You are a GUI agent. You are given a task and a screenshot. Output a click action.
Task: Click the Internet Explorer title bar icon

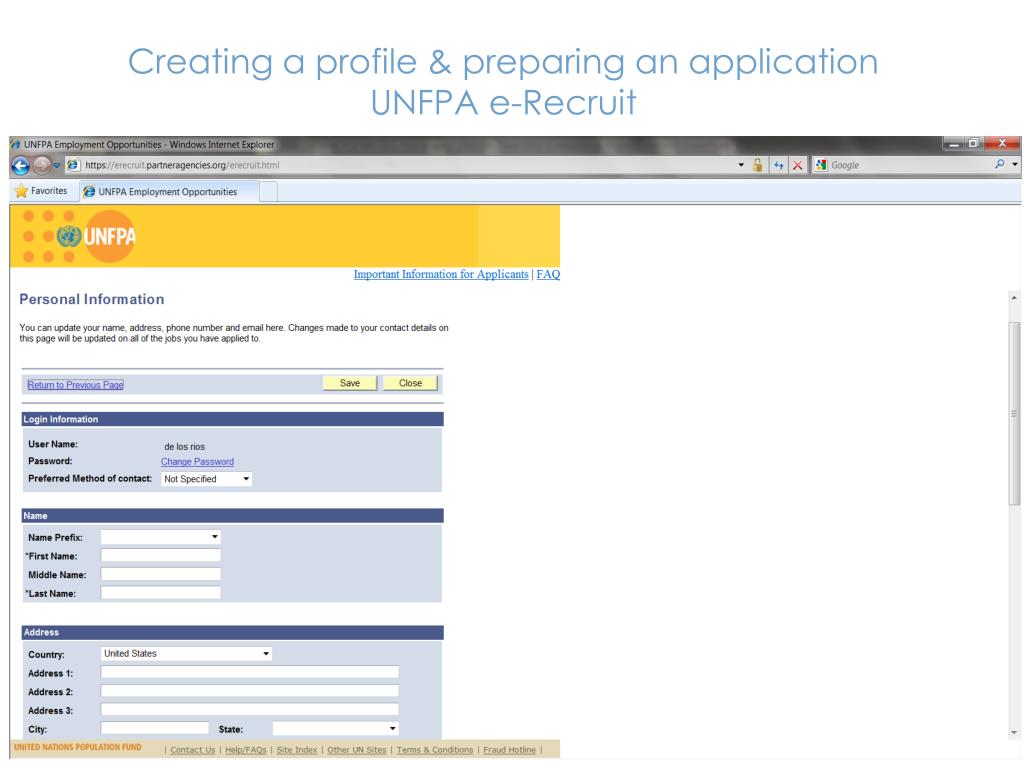[16, 144]
